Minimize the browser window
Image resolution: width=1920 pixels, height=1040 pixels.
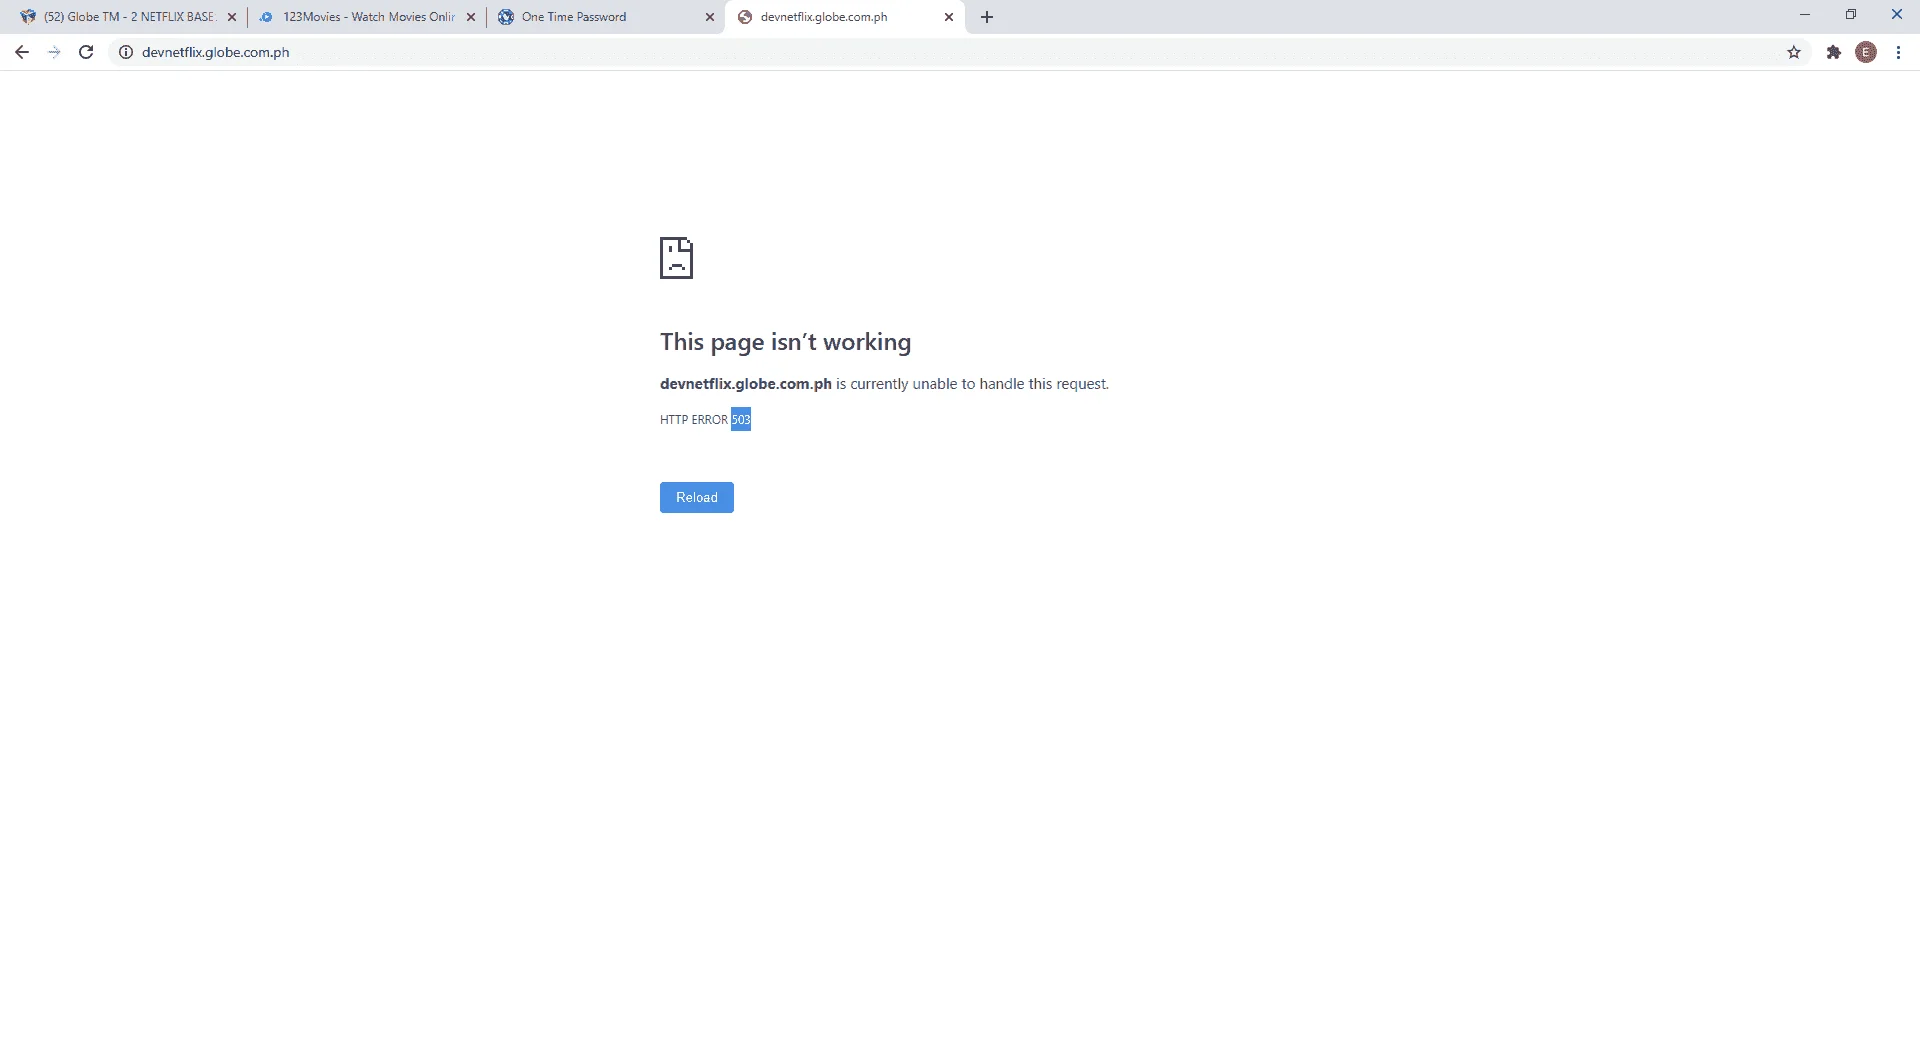coord(1805,15)
